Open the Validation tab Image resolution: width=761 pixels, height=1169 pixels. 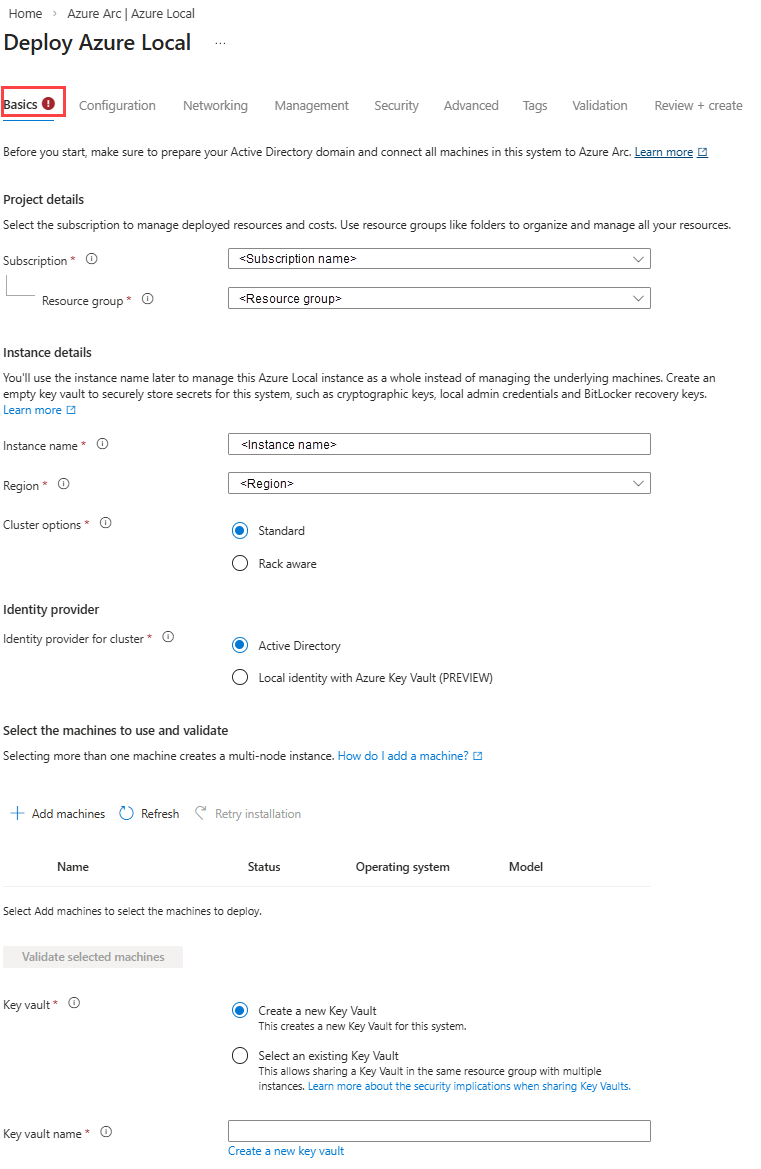[x=600, y=106]
